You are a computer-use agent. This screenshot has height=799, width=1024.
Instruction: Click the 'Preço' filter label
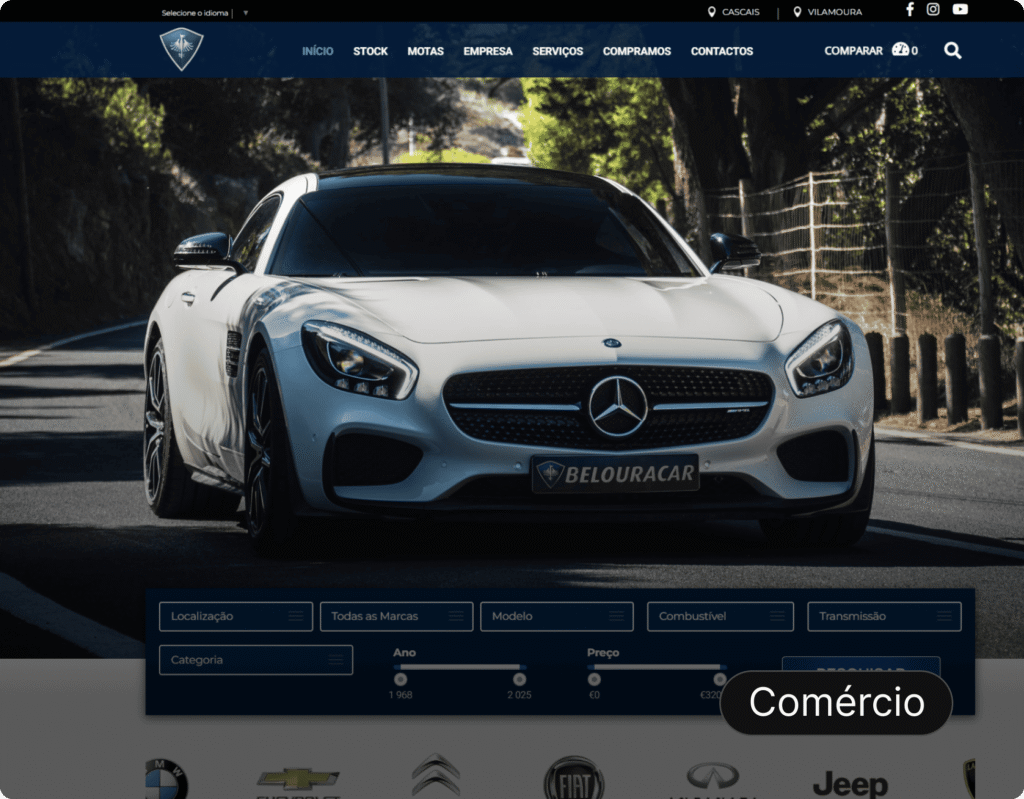click(603, 653)
